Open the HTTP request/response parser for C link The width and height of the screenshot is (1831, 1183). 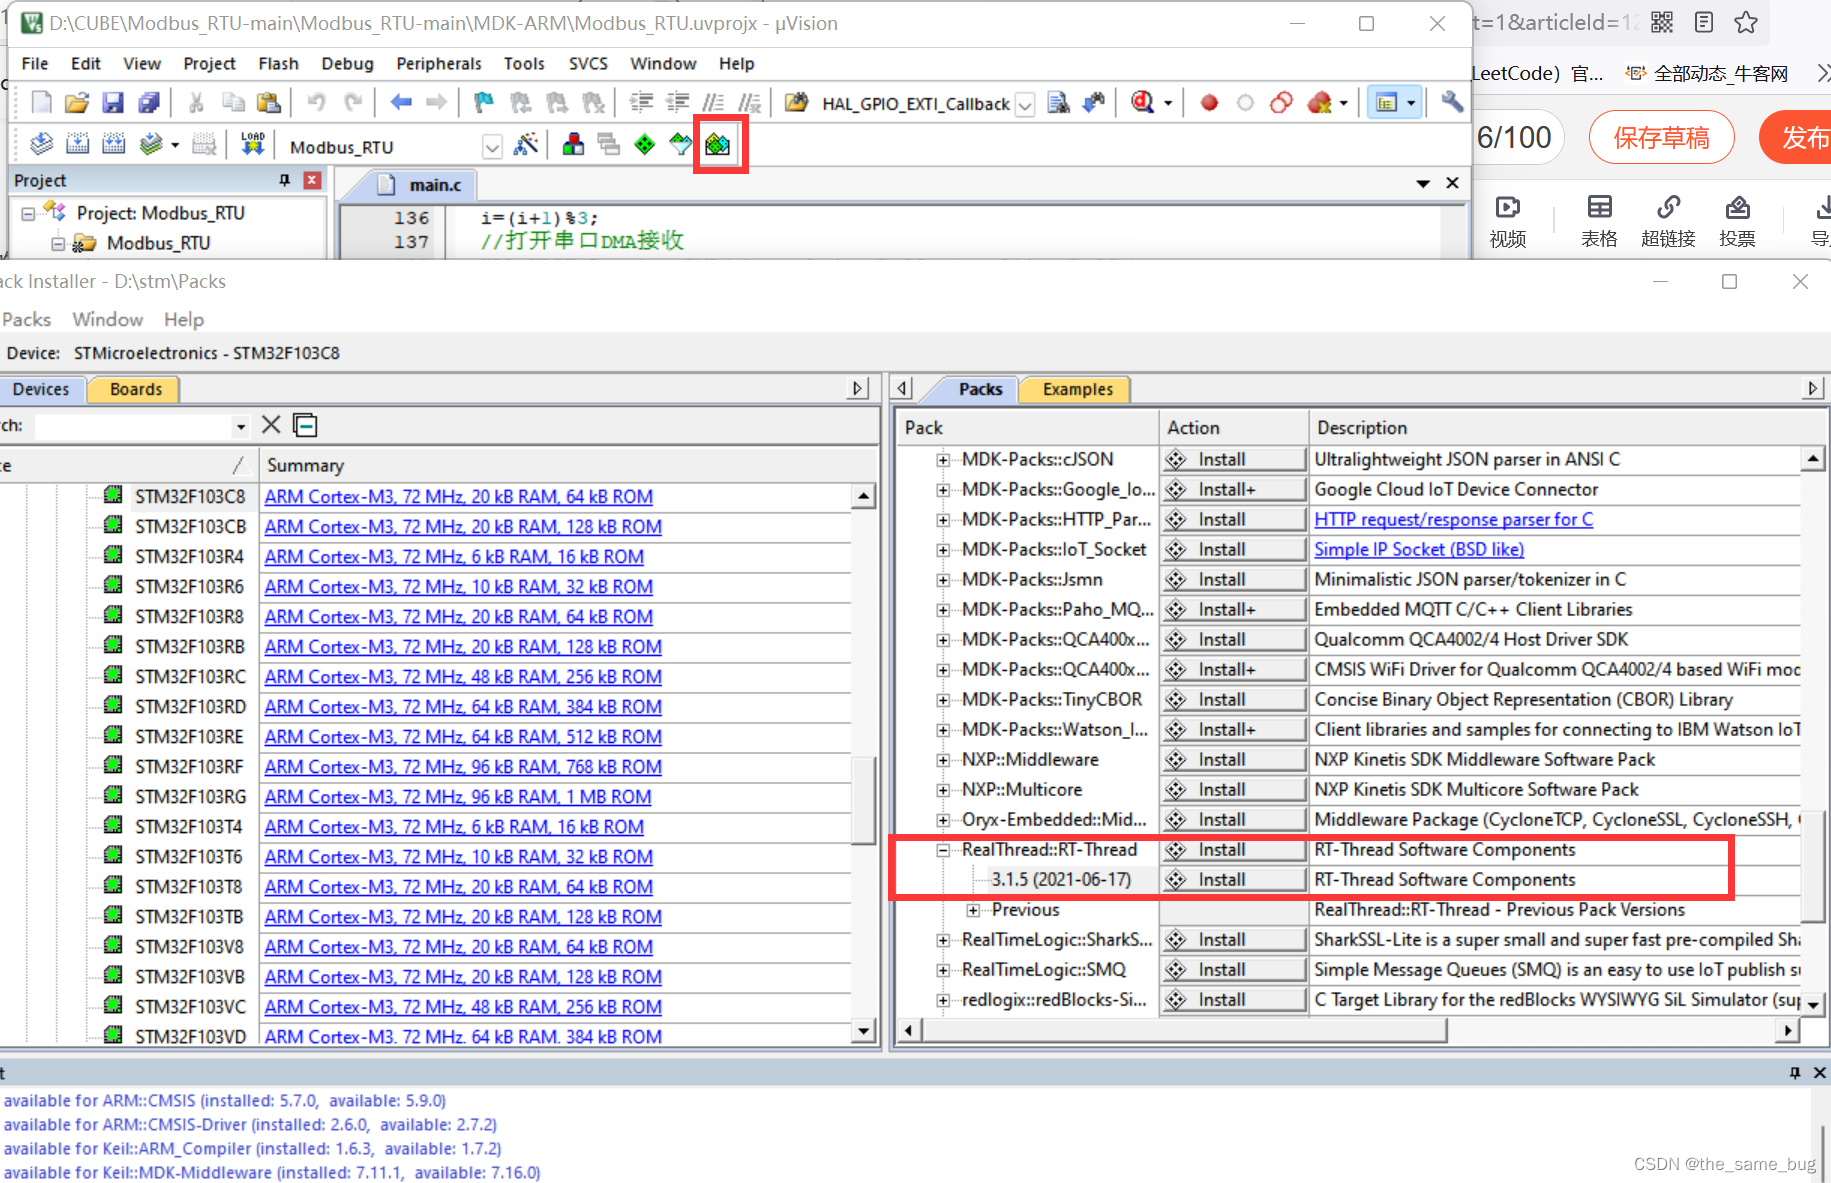tap(1453, 519)
